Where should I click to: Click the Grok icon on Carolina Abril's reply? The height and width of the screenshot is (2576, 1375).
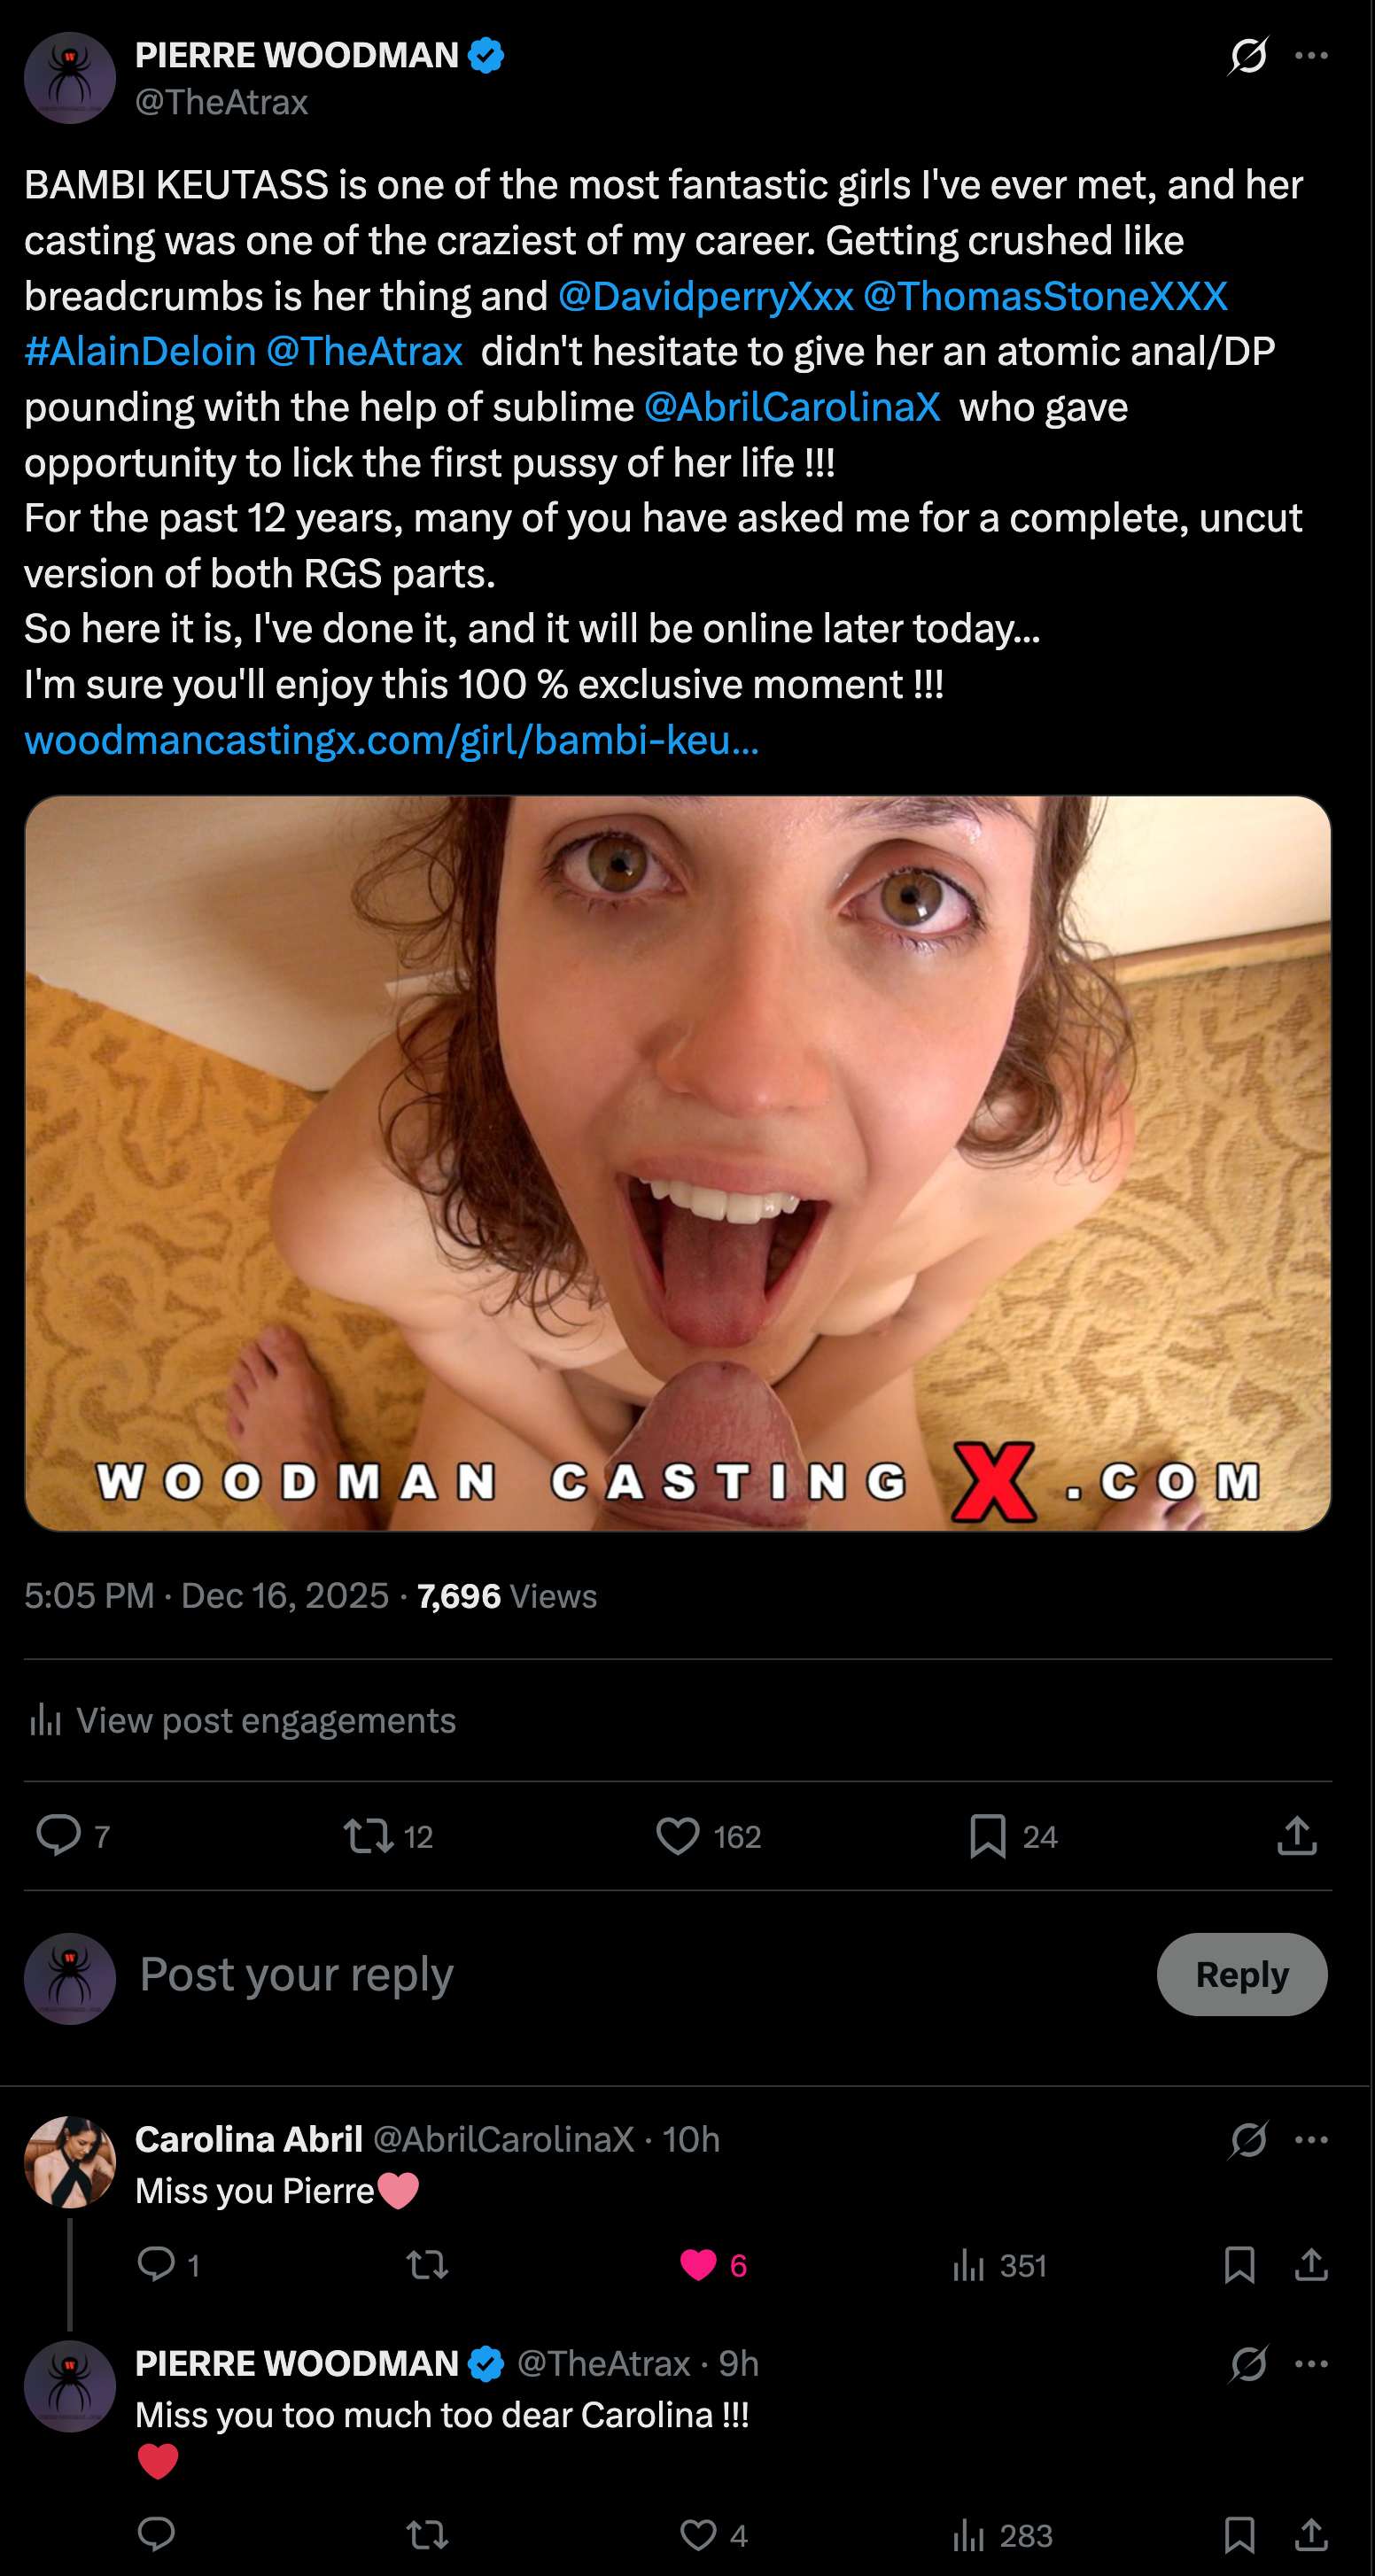click(x=1248, y=2140)
